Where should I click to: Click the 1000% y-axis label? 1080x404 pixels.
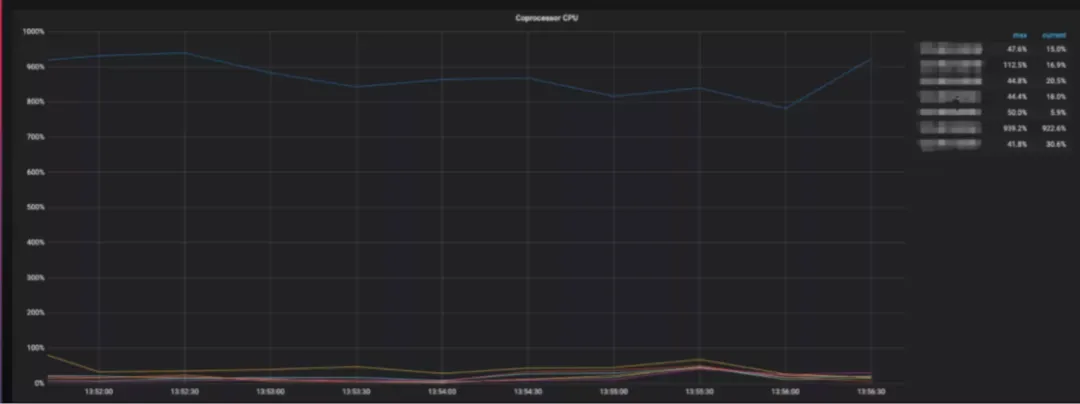[x=33, y=32]
